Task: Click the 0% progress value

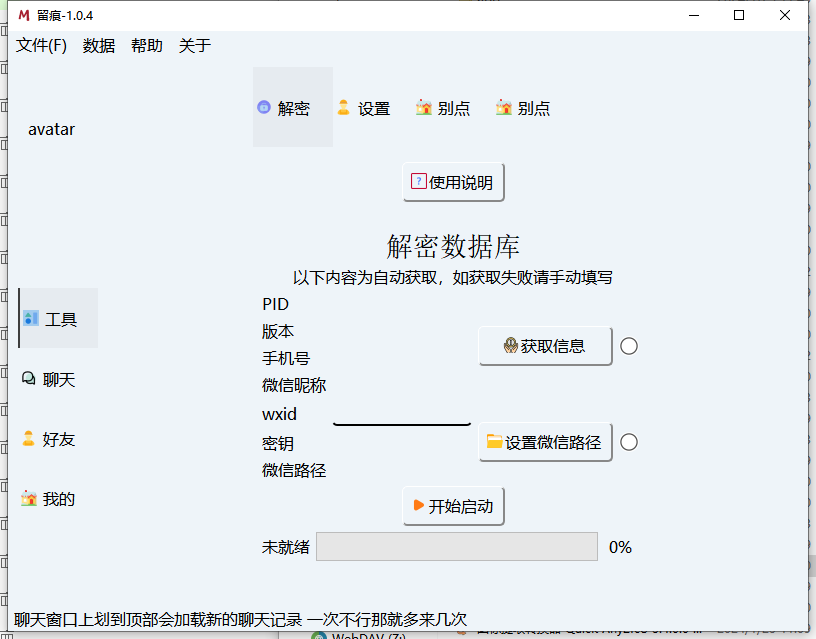Action: (620, 547)
